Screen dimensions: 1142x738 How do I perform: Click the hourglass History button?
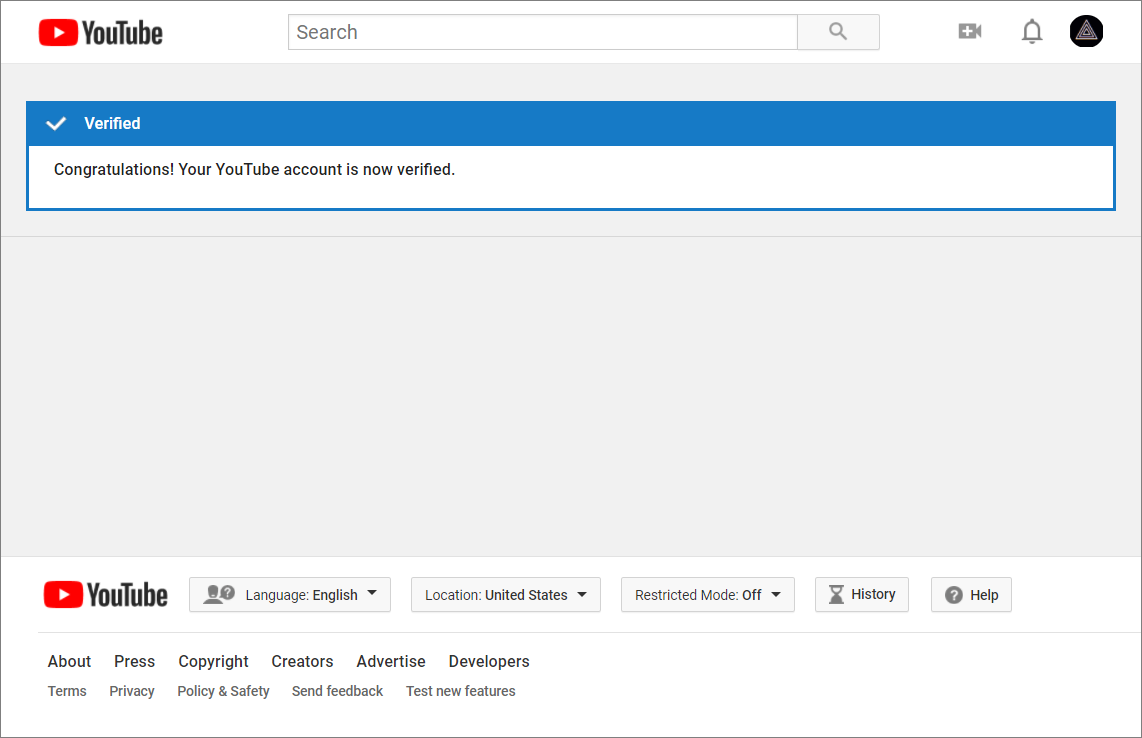pyautogui.click(x=861, y=594)
